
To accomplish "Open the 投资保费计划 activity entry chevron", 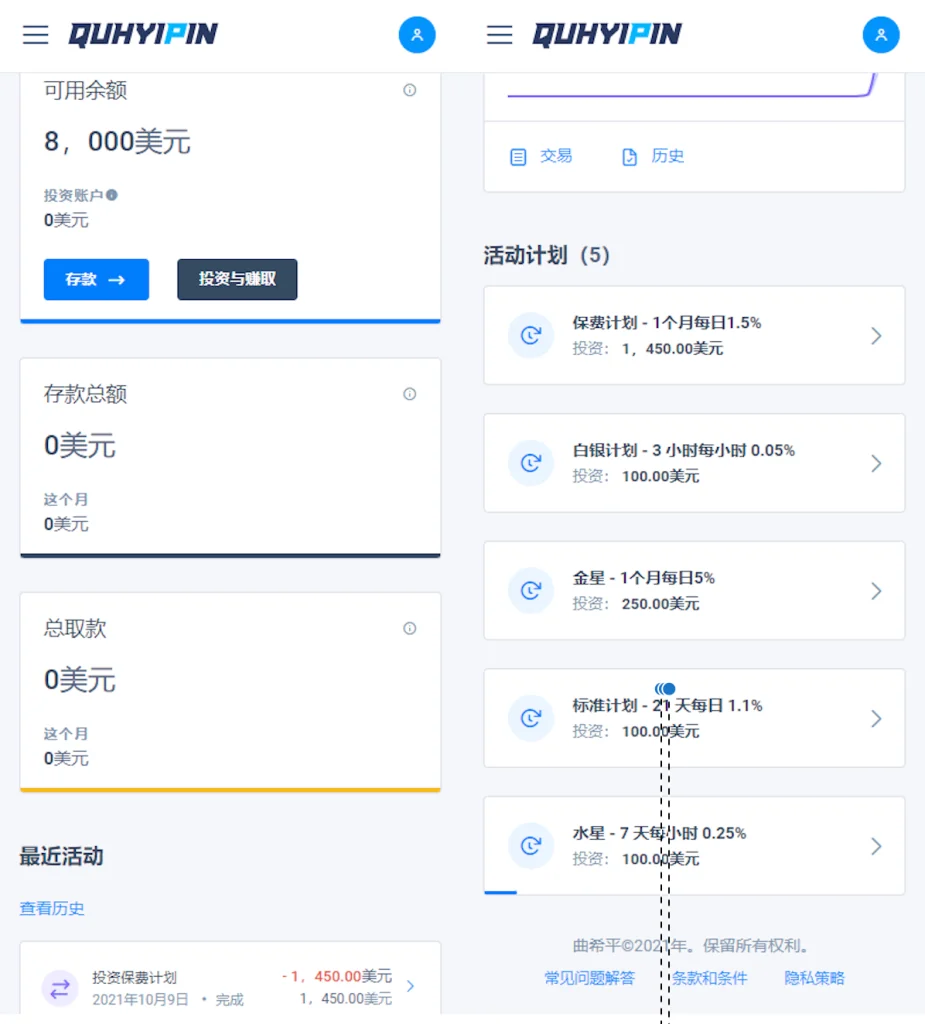I will (410, 985).
